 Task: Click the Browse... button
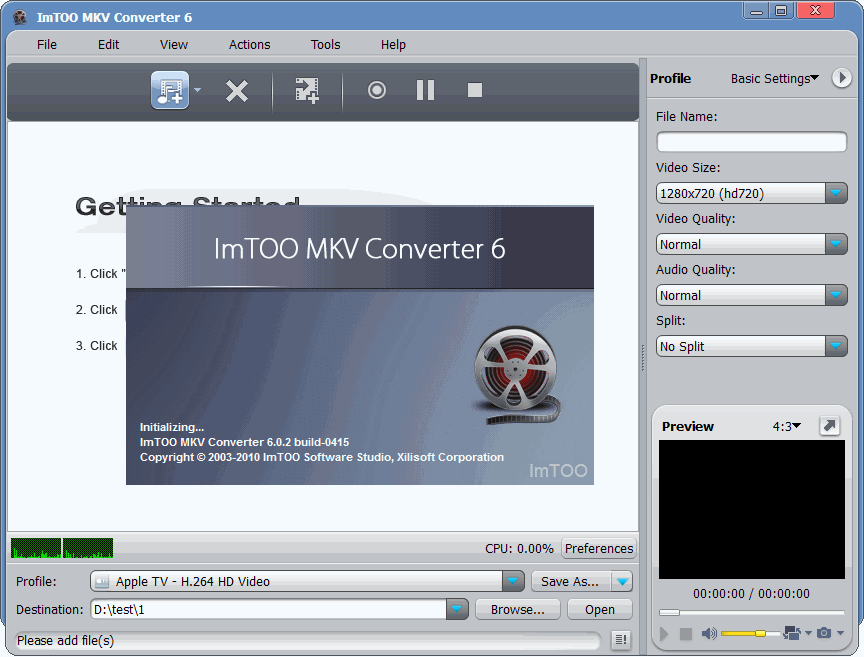[x=517, y=610]
